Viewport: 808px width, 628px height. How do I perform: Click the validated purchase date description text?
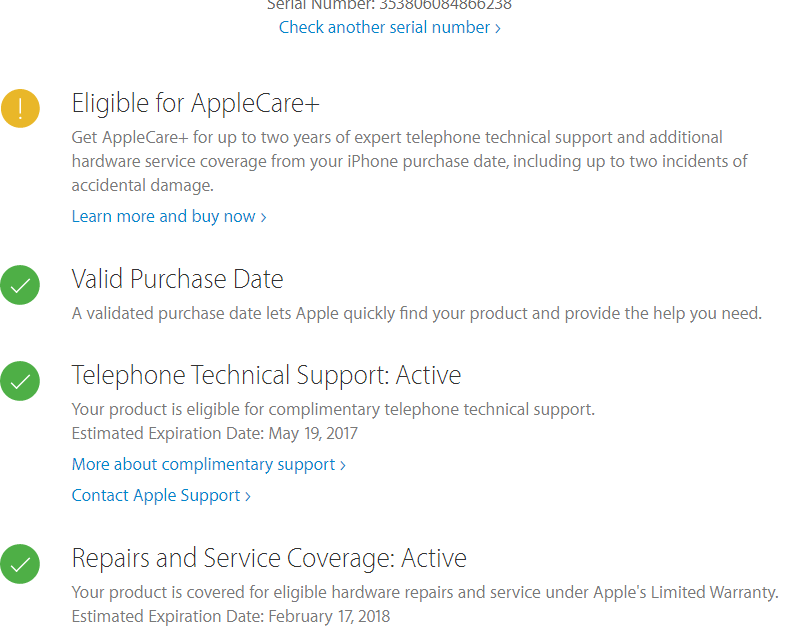[x=416, y=313]
